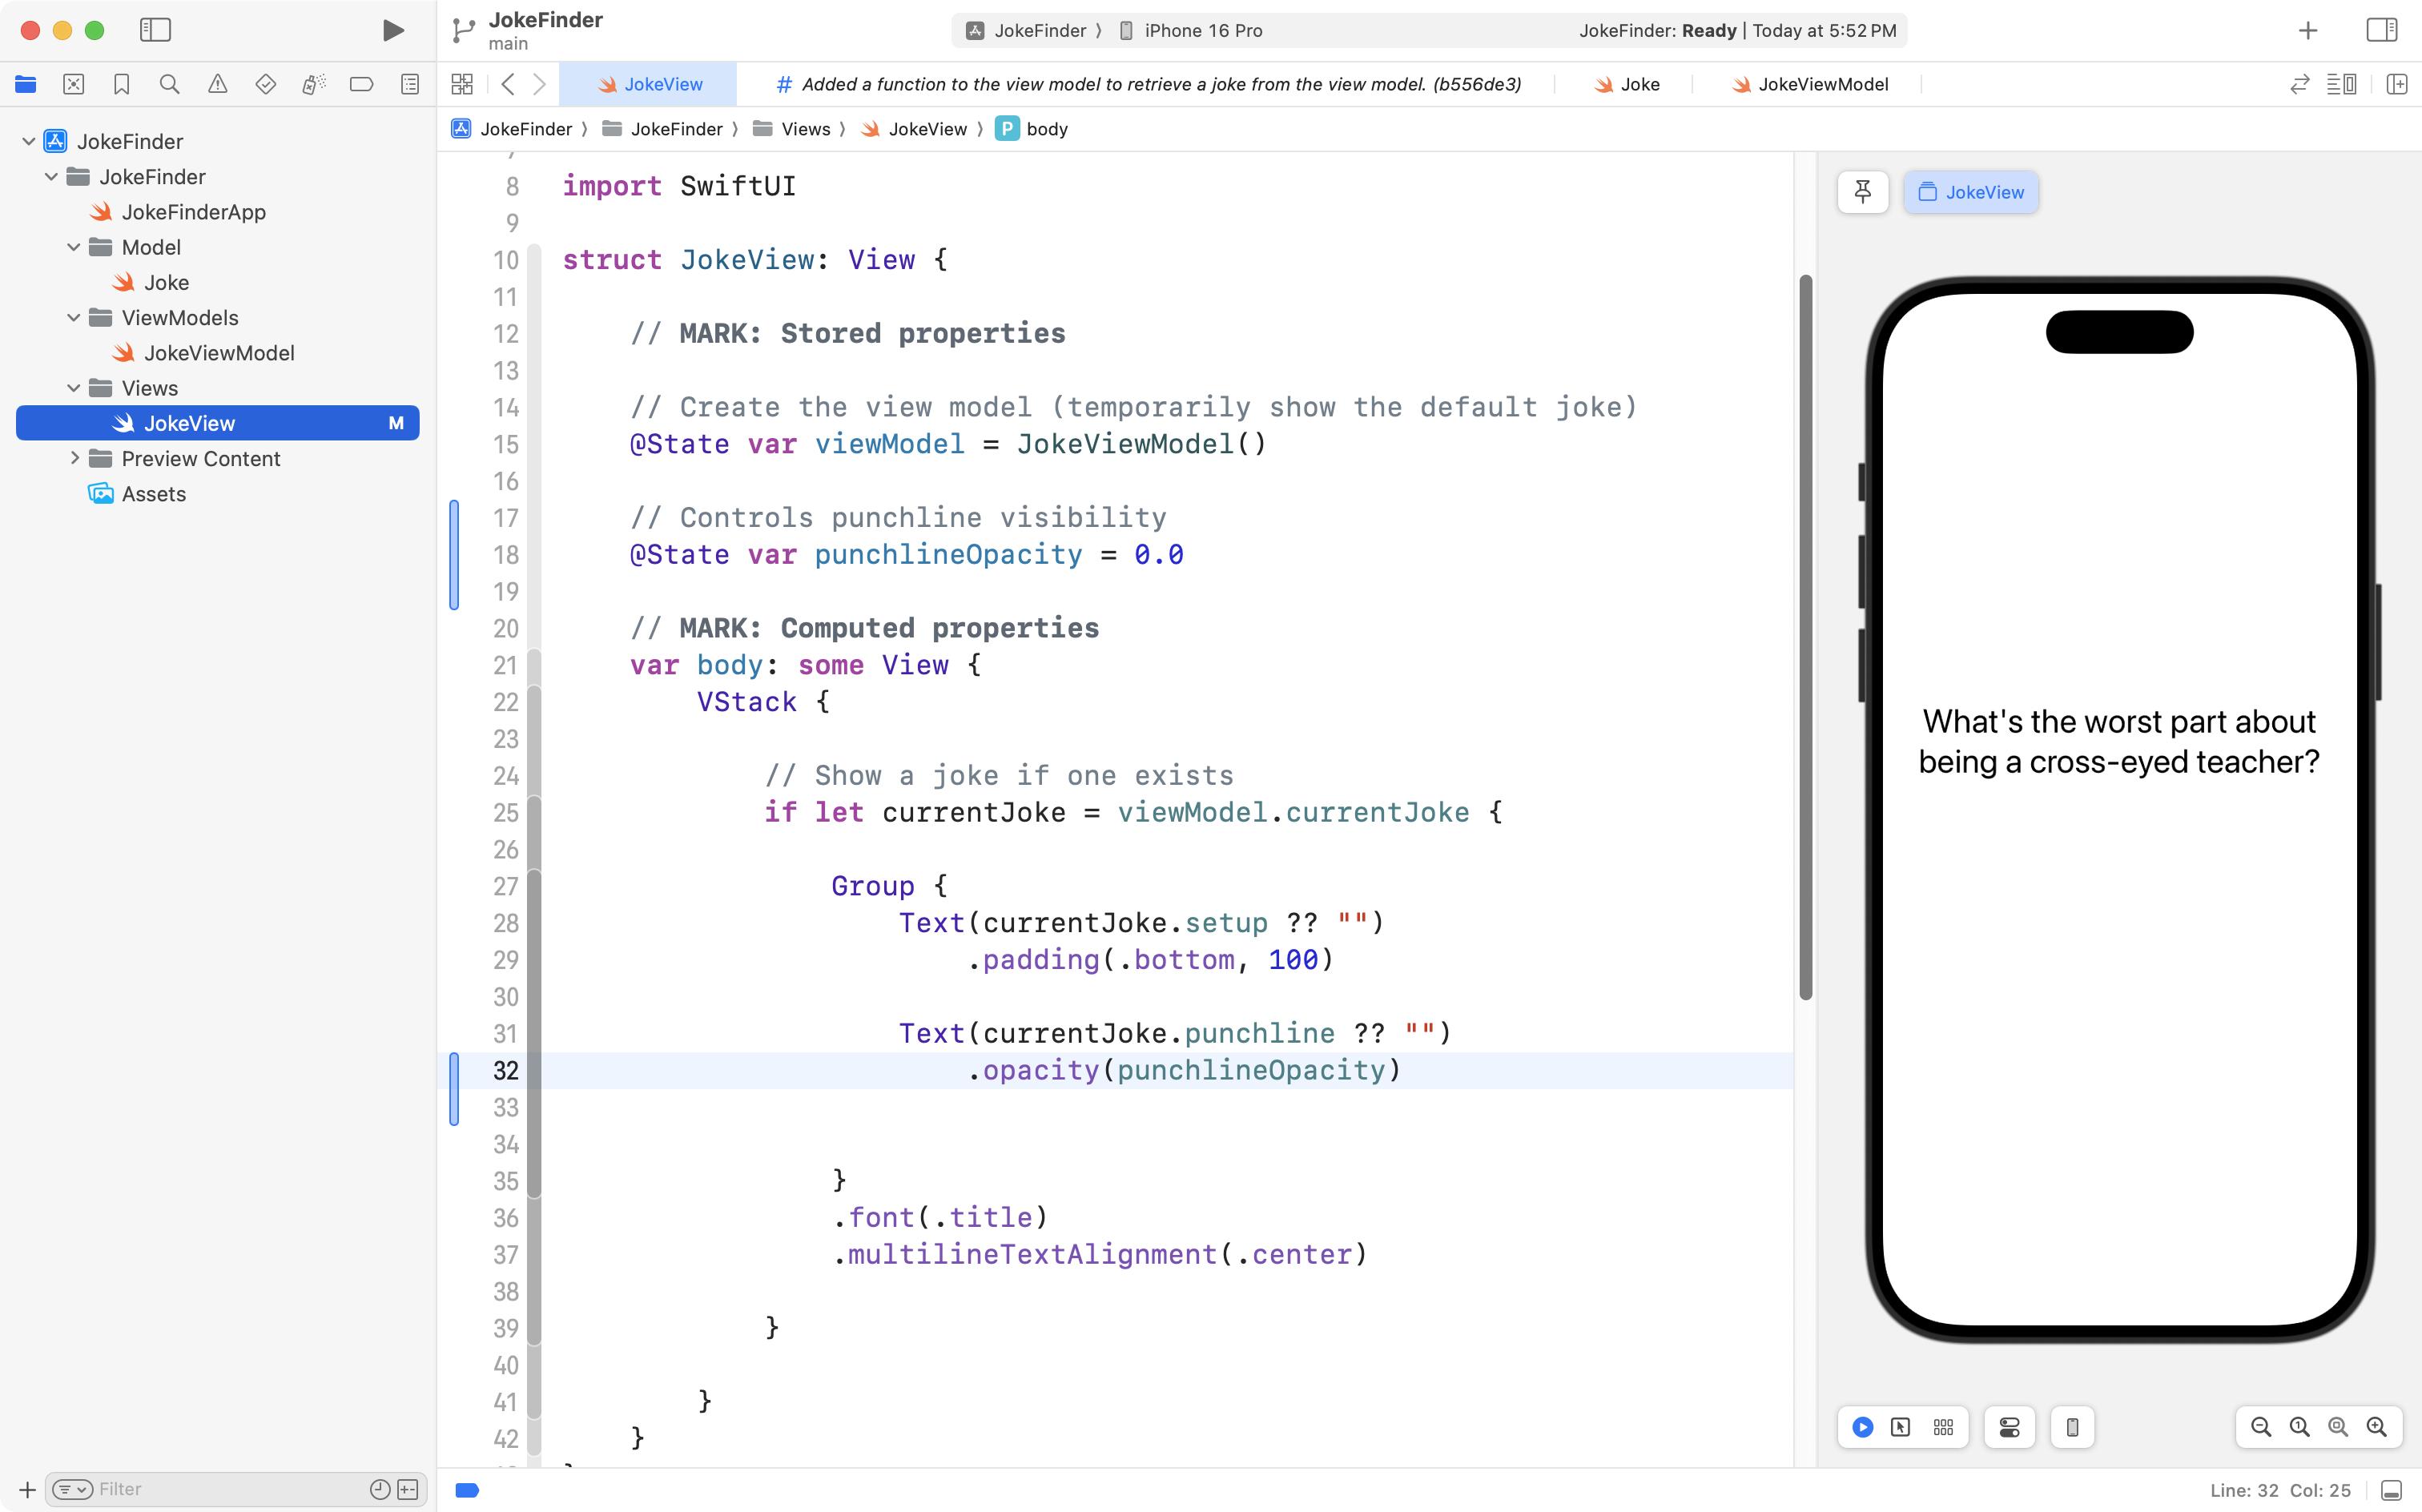This screenshot has width=2422, height=1512.
Task: Open the Issue navigator warning icon
Action: (x=217, y=84)
